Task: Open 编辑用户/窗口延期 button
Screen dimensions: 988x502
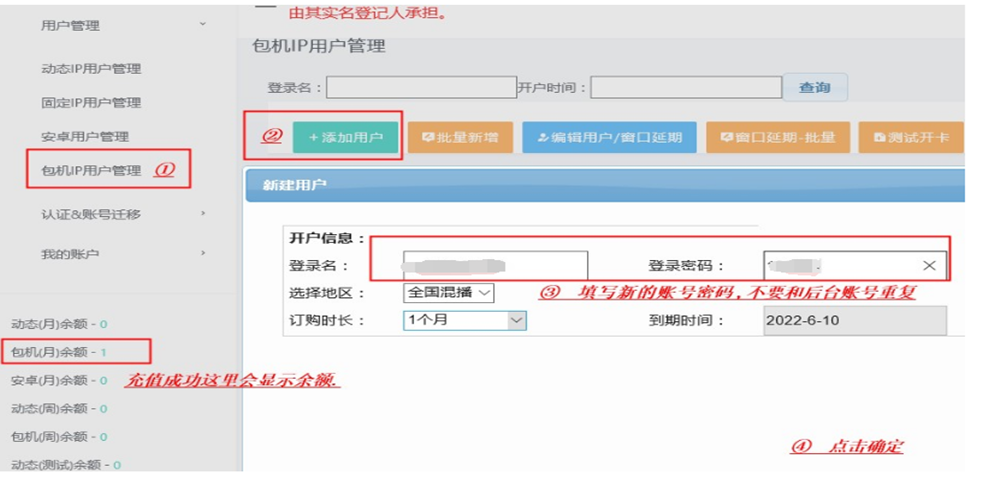Action: [x=609, y=137]
